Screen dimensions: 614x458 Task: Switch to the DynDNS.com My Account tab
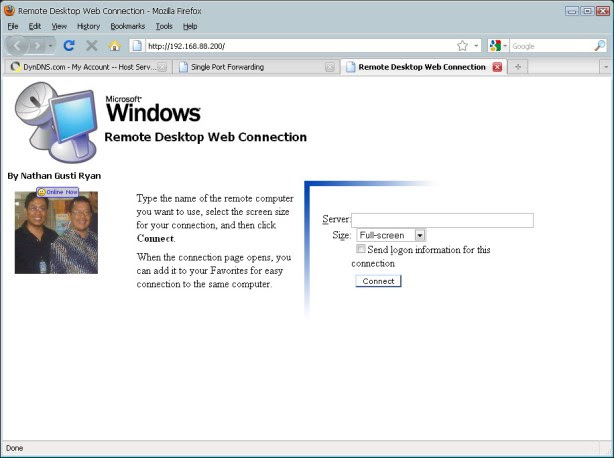click(x=87, y=67)
